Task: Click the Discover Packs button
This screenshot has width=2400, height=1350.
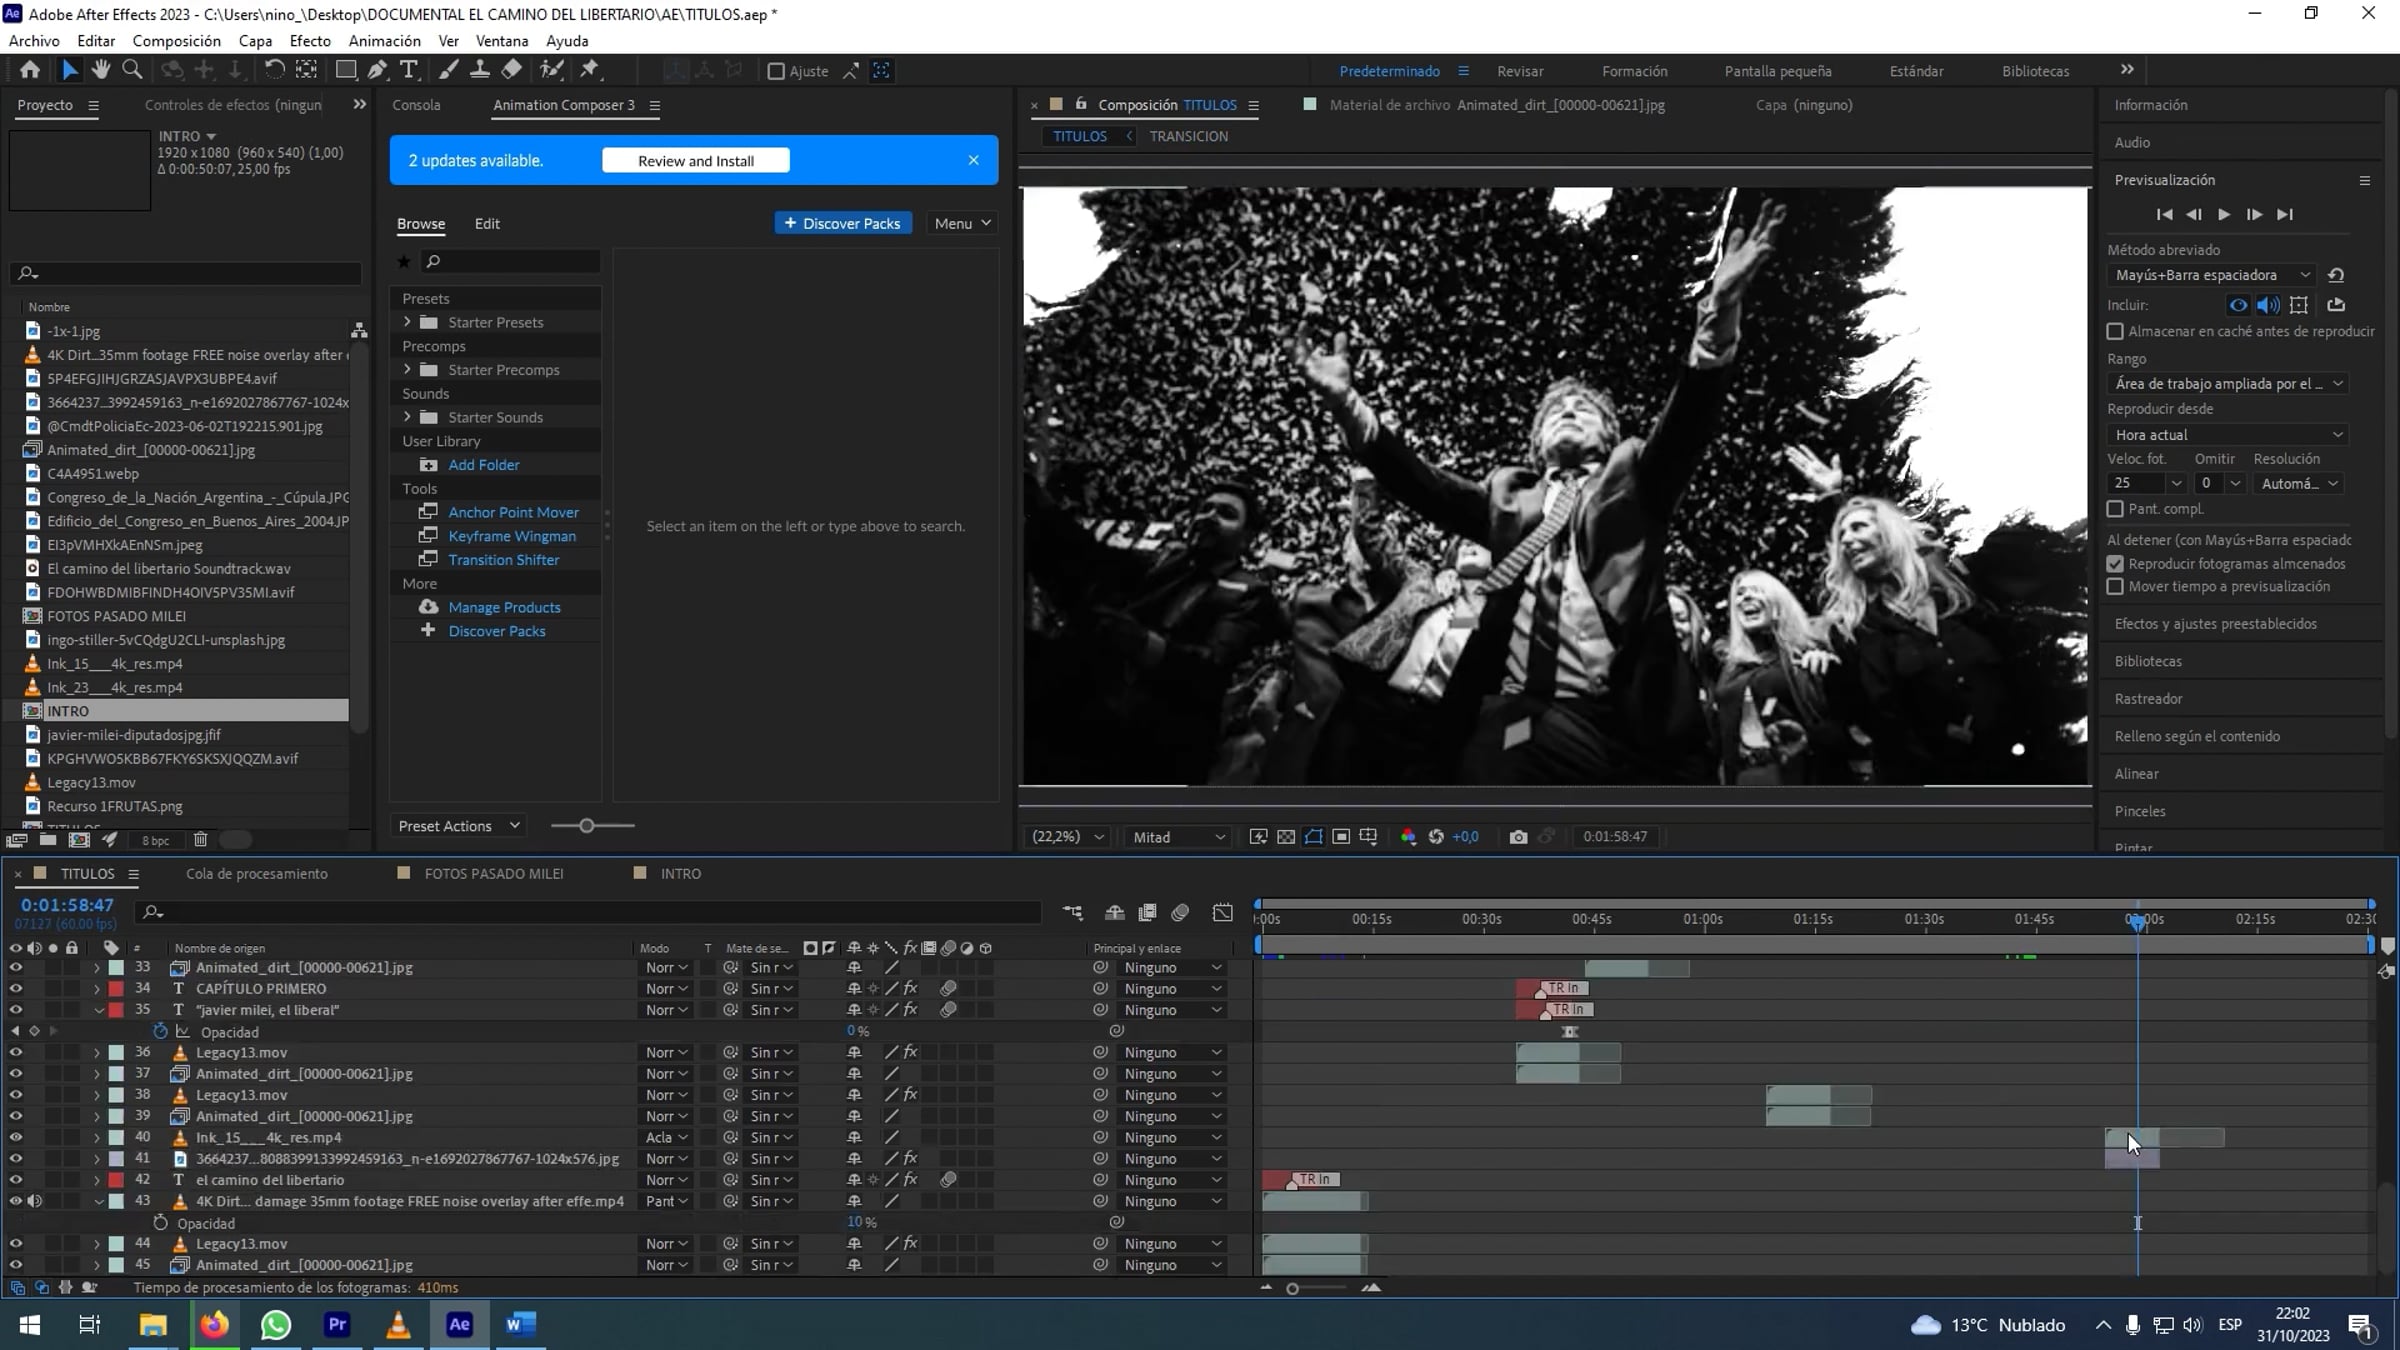Action: pyautogui.click(x=842, y=223)
